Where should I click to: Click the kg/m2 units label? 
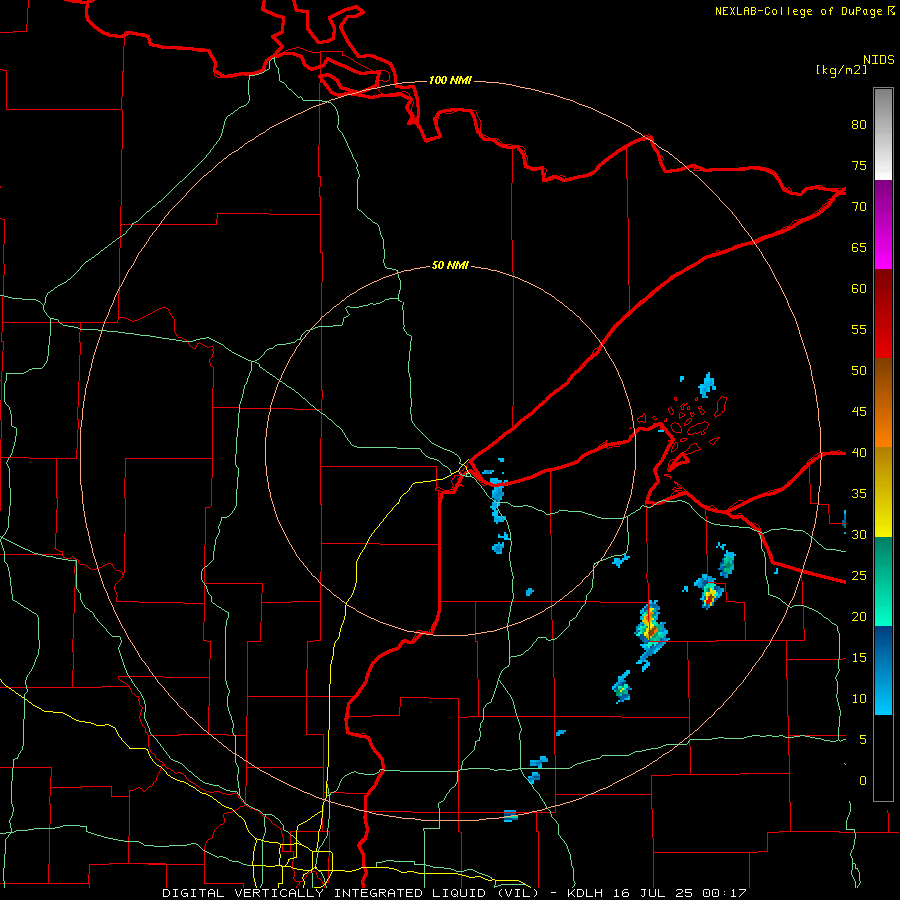(841, 70)
